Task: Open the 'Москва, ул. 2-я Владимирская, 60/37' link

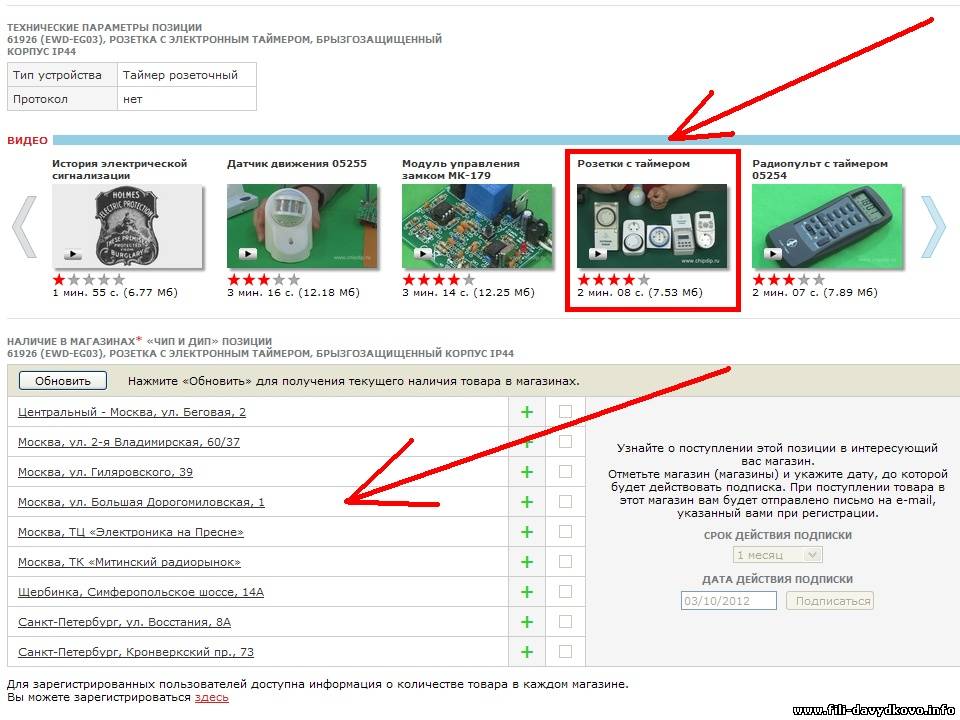Action: tap(129, 442)
